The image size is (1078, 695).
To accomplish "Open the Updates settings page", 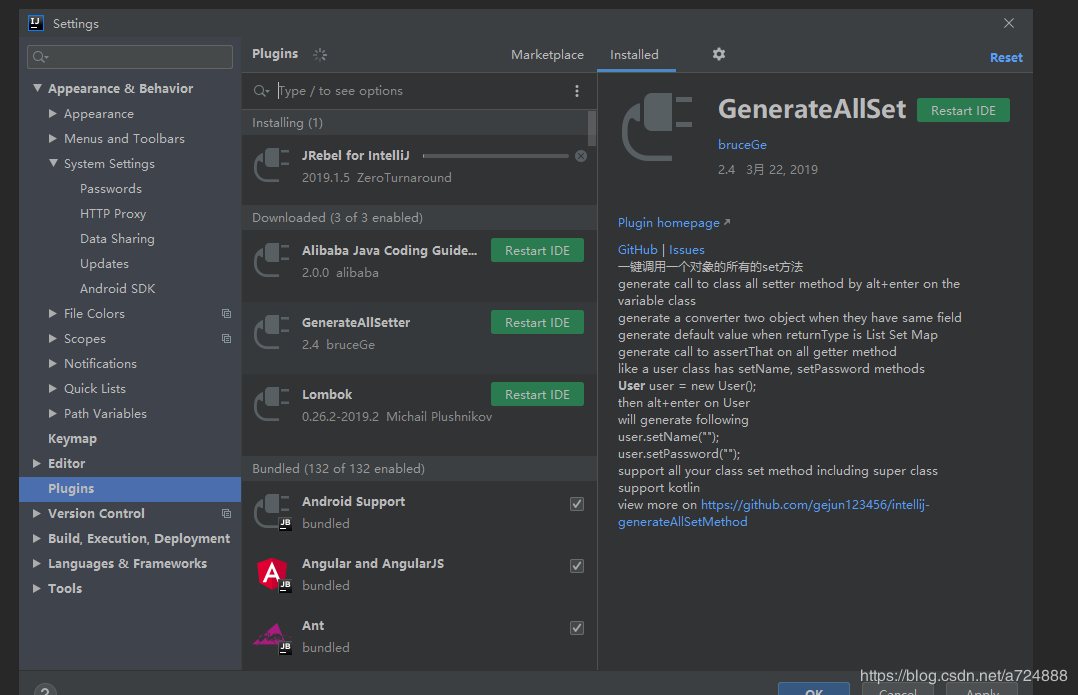I will coord(104,263).
